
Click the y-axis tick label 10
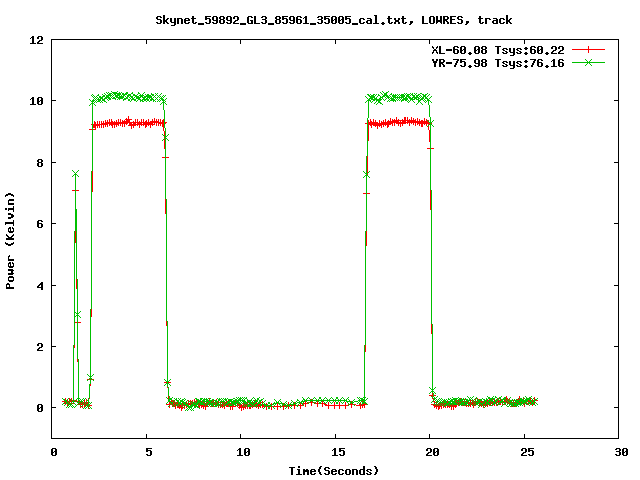pos(36,101)
